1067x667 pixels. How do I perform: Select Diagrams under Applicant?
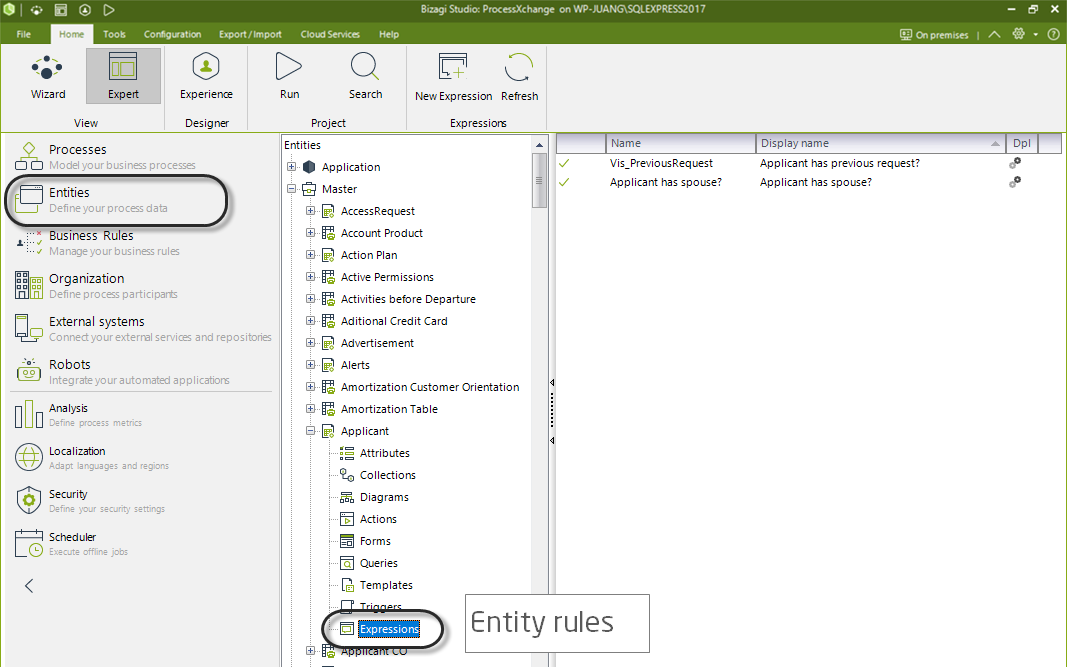tap(384, 497)
